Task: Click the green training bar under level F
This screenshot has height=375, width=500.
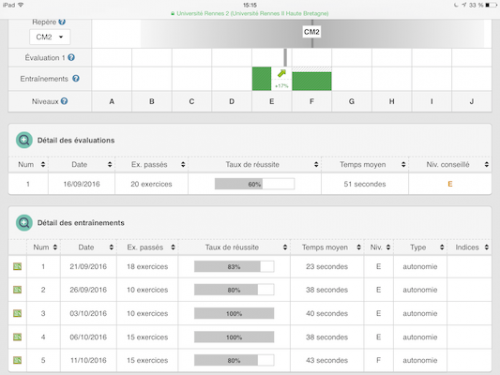Action: (312, 81)
